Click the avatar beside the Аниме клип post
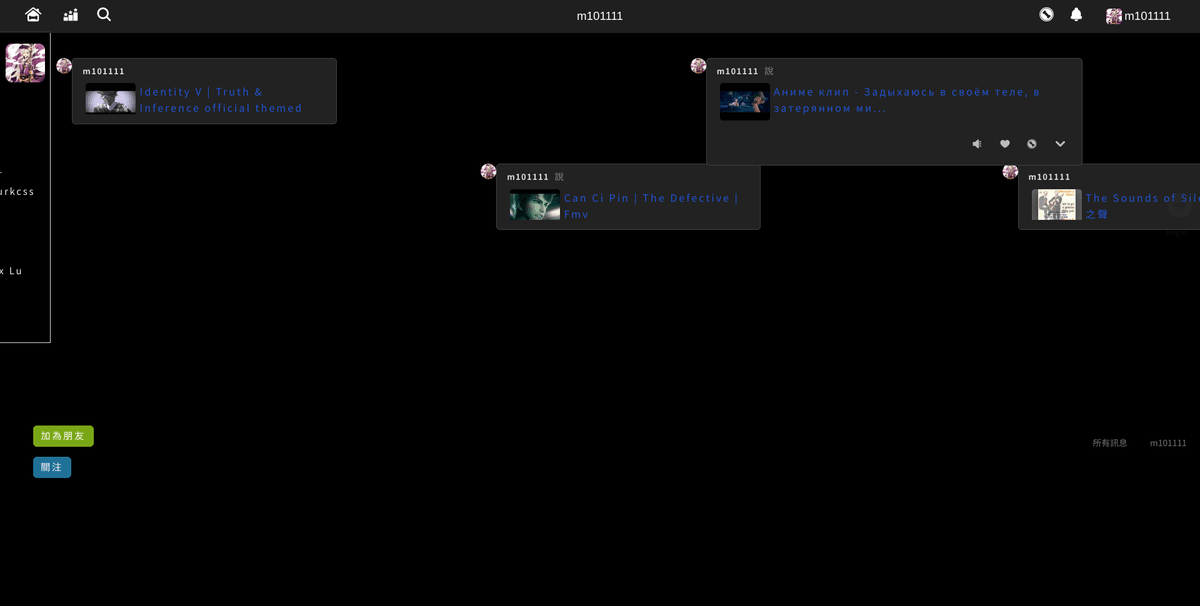The image size is (1200, 606). [699, 66]
